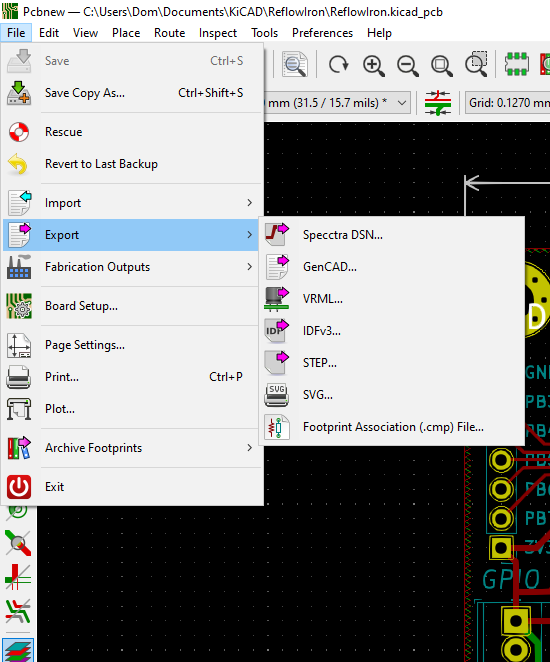The width and height of the screenshot is (550, 662).
Task: Select the layer manager stack icon
Action: pyautogui.click(x=18, y=651)
